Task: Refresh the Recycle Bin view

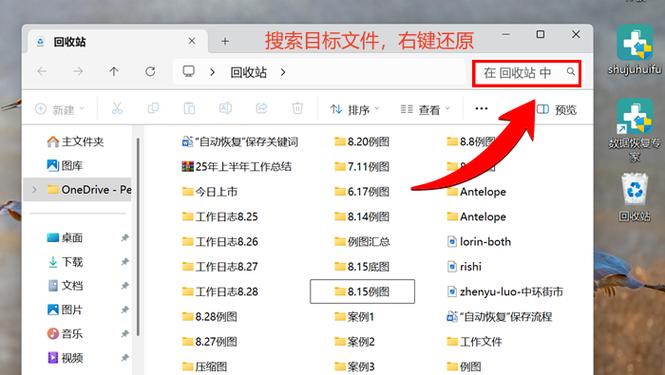Action: (x=150, y=72)
